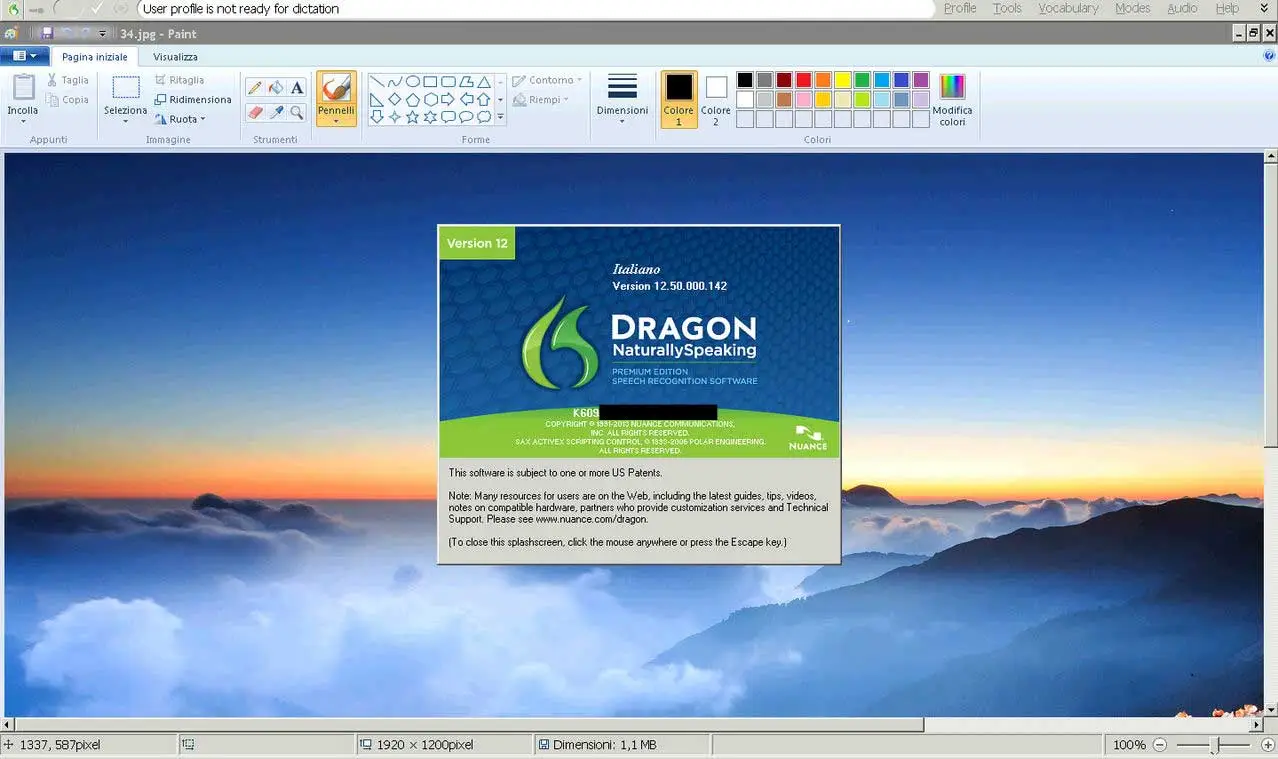Open the Paint file menu dropdown

click(24, 56)
